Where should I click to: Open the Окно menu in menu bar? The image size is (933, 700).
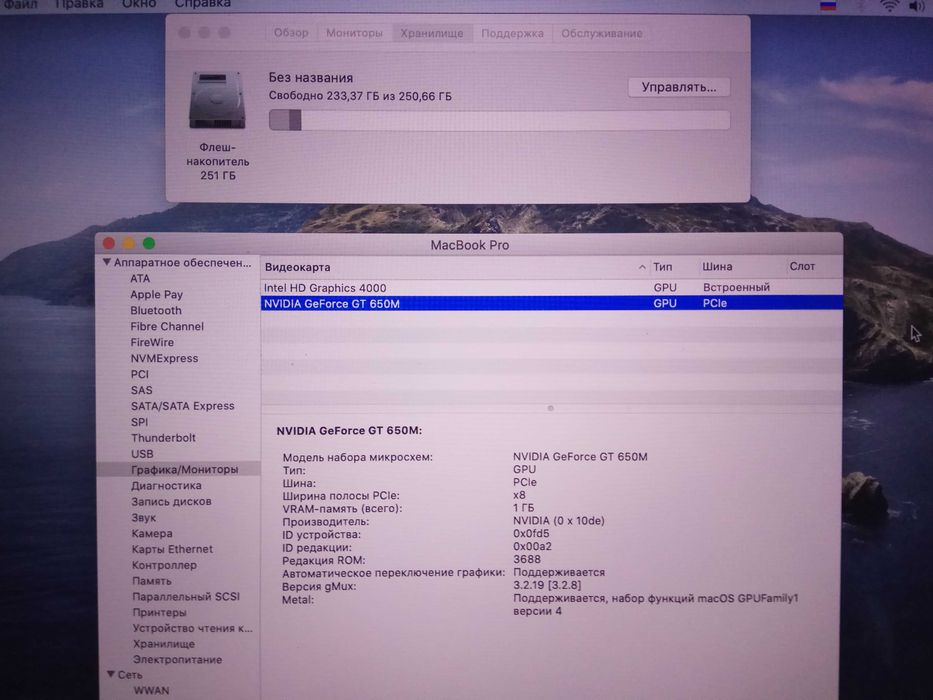[138, 4]
